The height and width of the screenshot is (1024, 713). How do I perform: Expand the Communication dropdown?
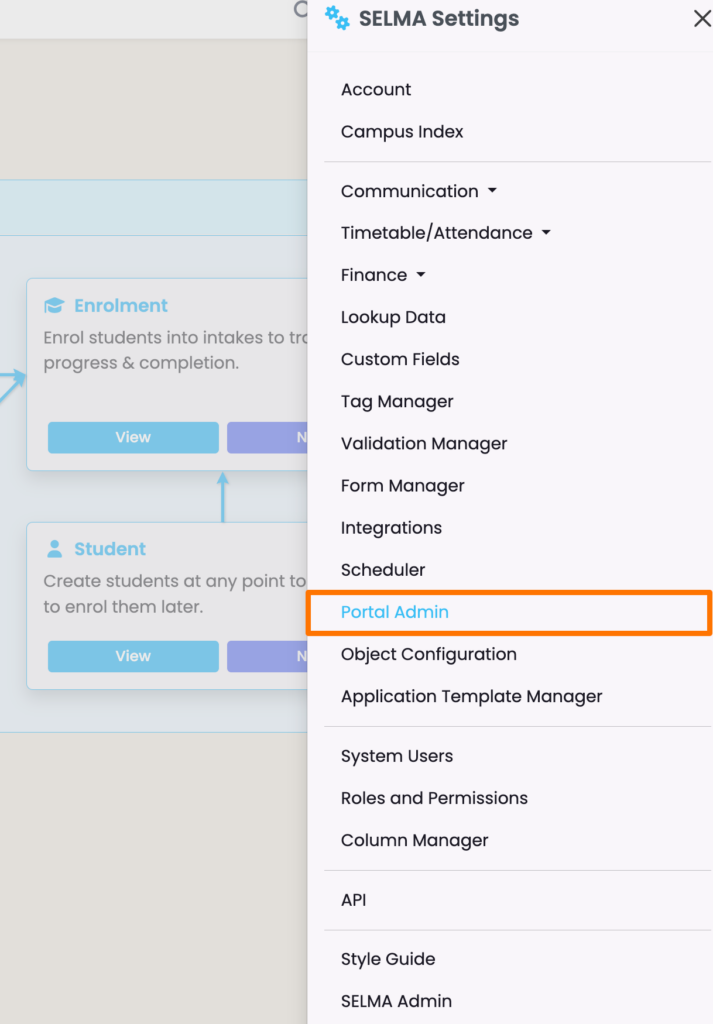coord(419,191)
